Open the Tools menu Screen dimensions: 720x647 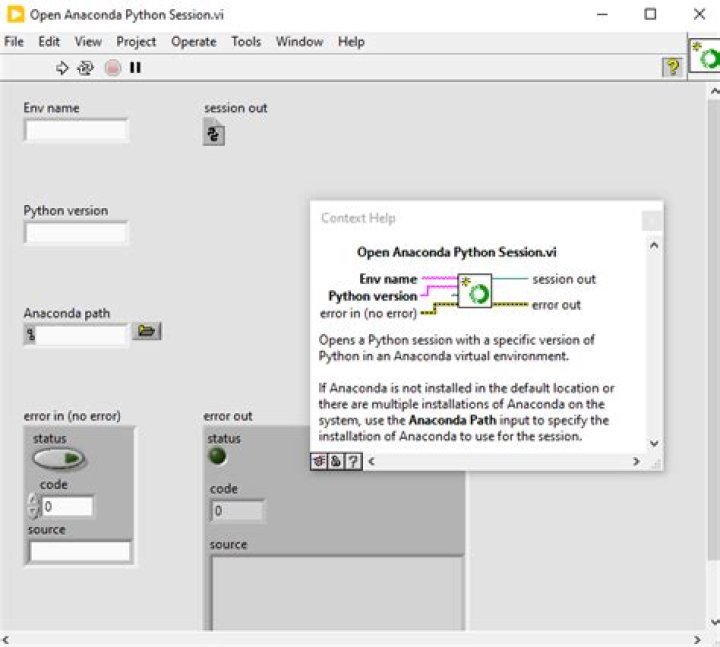[x=246, y=42]
